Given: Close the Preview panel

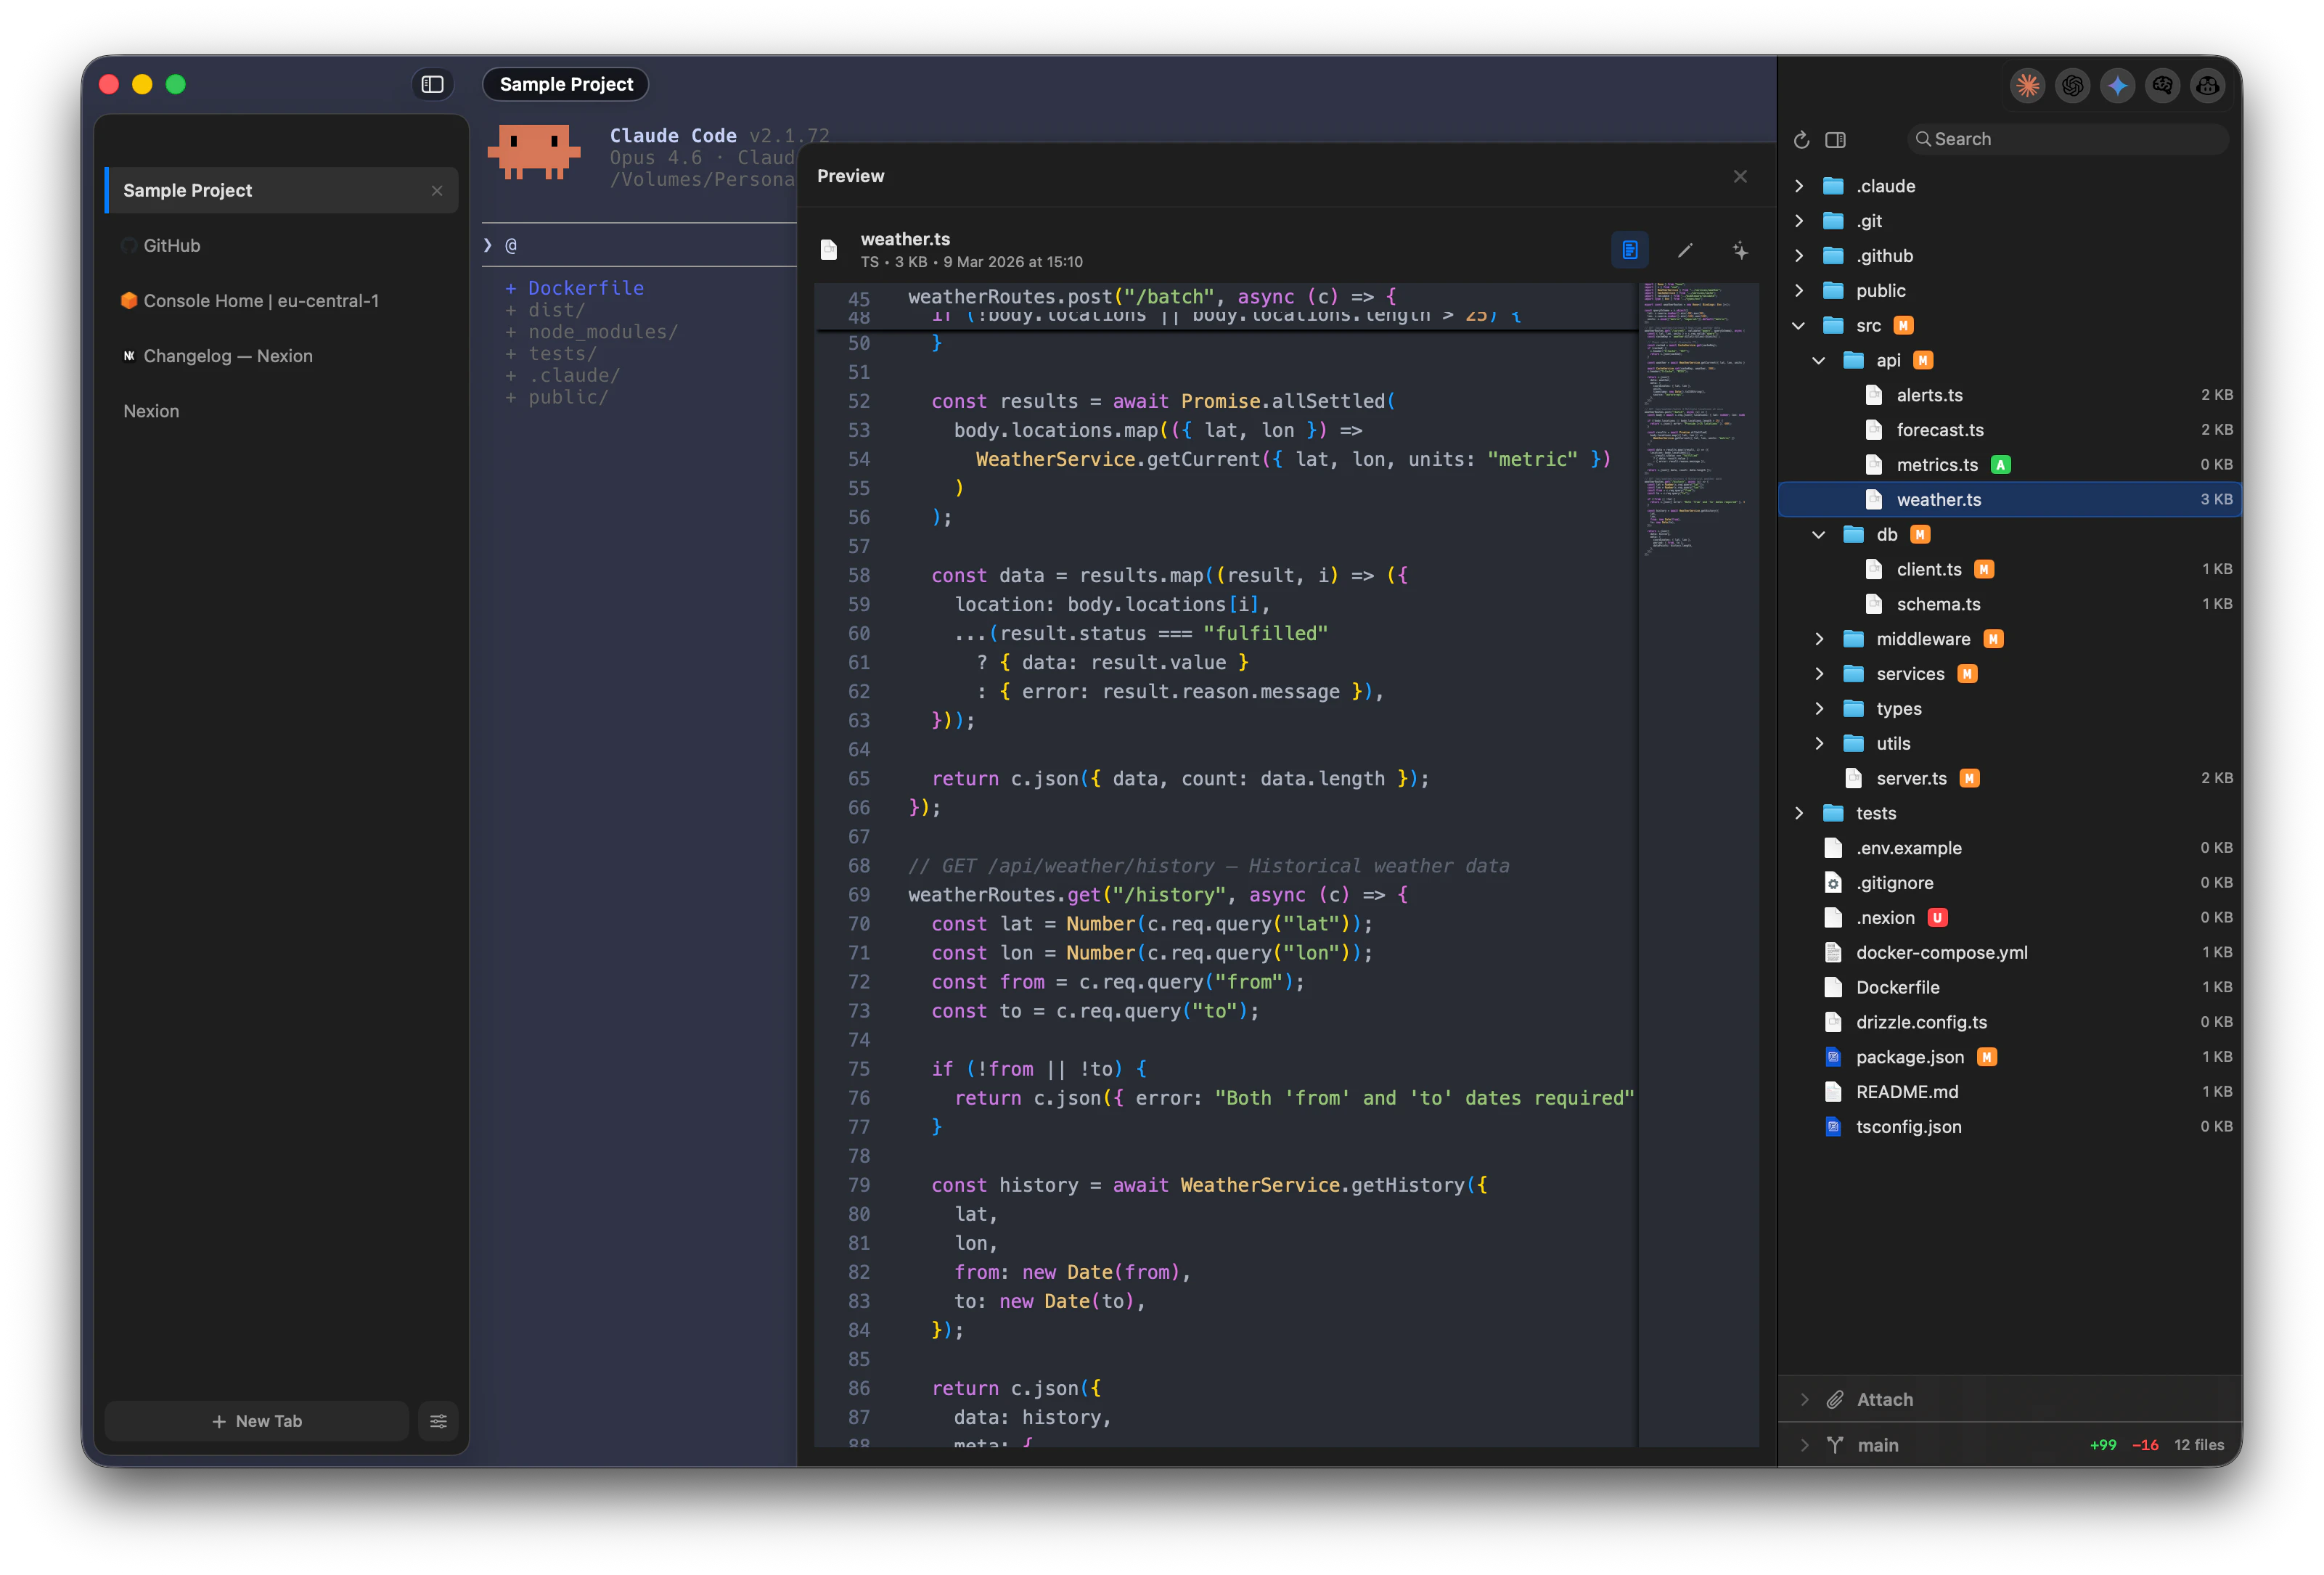Looking at the screenshot, I should click(x=1740, y=176).
